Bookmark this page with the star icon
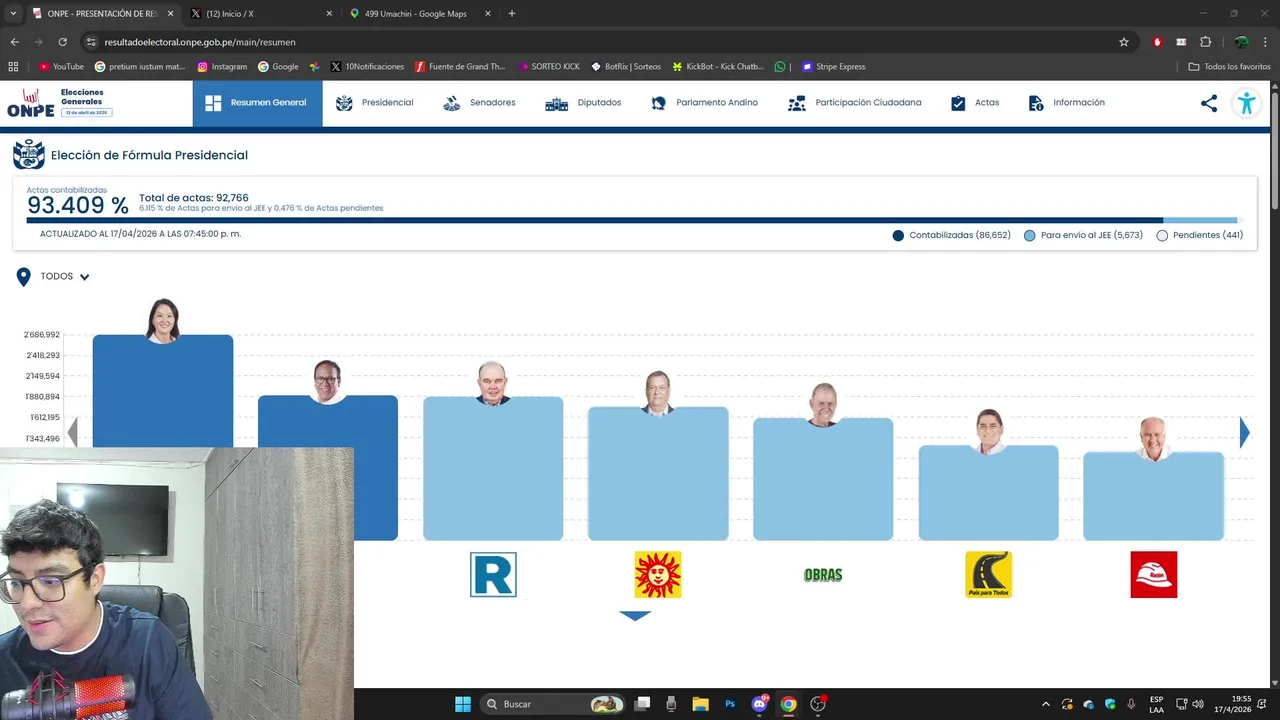Viewport: 1280px width, 720px height. click(1124, 42)
